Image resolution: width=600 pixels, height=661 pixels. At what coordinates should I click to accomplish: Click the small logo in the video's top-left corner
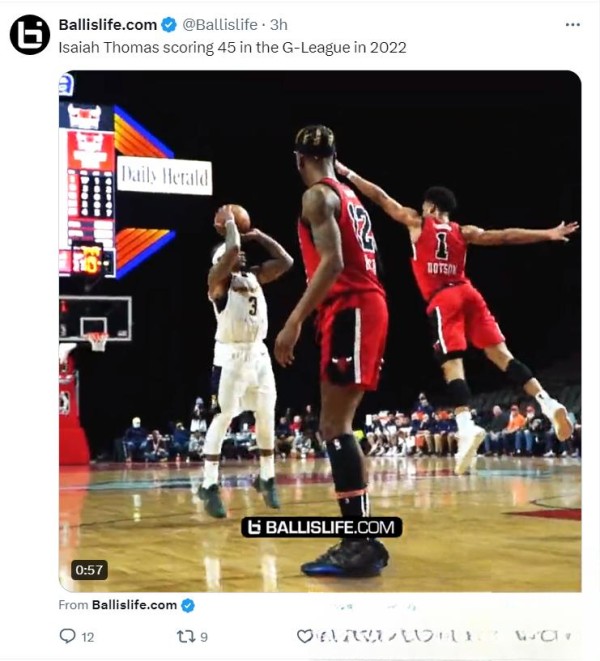[x=66, y=85]
